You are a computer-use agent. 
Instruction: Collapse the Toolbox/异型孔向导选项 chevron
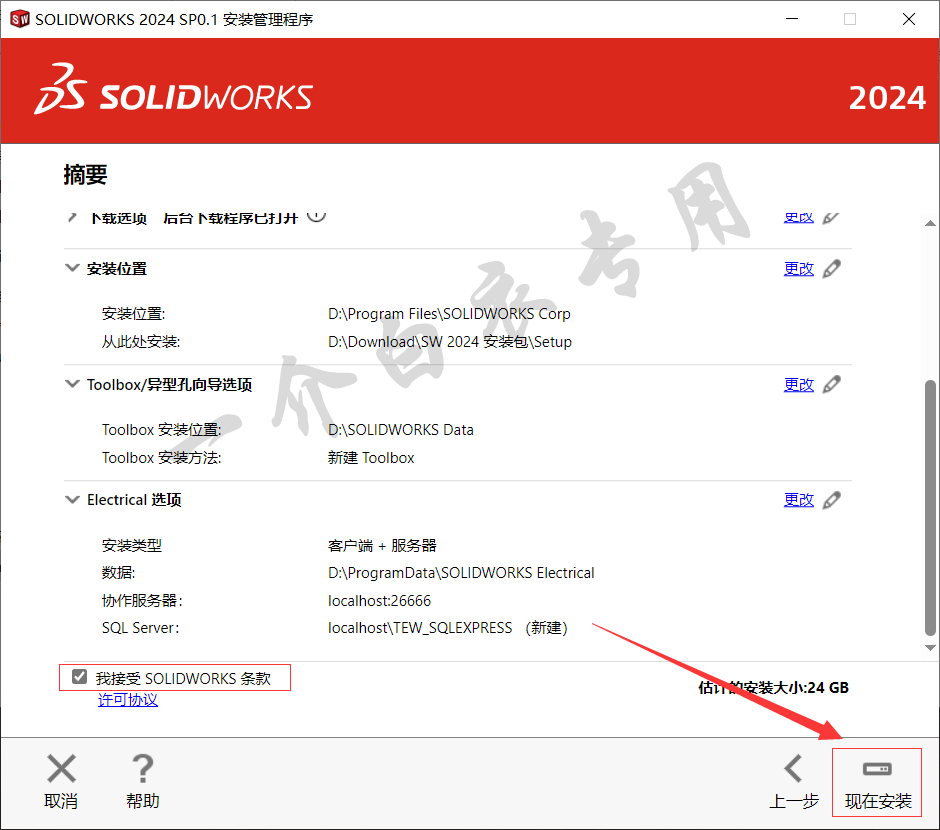72,384
